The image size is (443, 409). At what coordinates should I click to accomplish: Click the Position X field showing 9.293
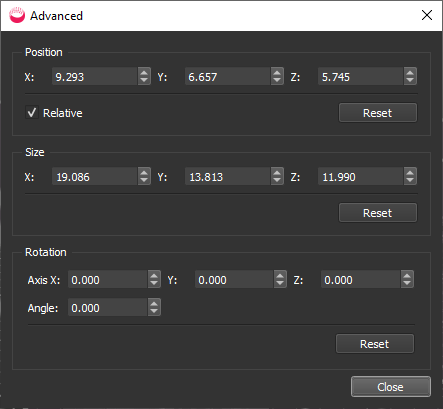(x=95, y=76)
